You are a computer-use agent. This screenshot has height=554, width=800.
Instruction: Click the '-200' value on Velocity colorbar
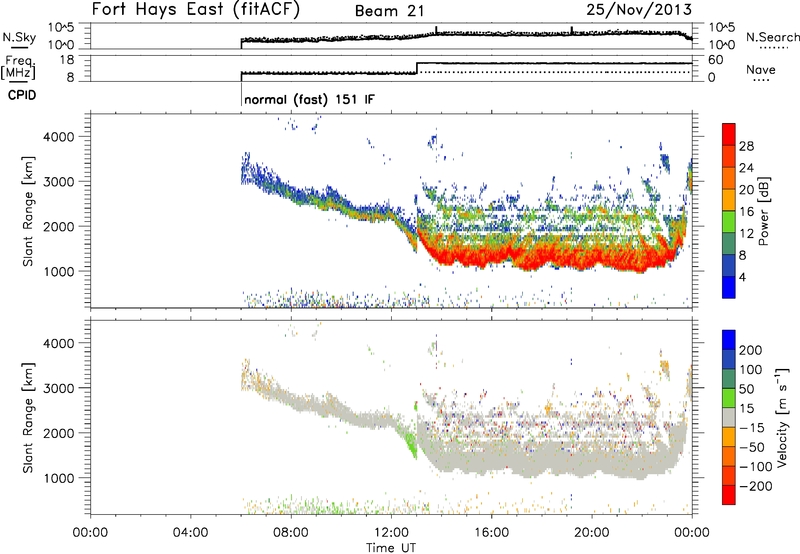point(754,486)
